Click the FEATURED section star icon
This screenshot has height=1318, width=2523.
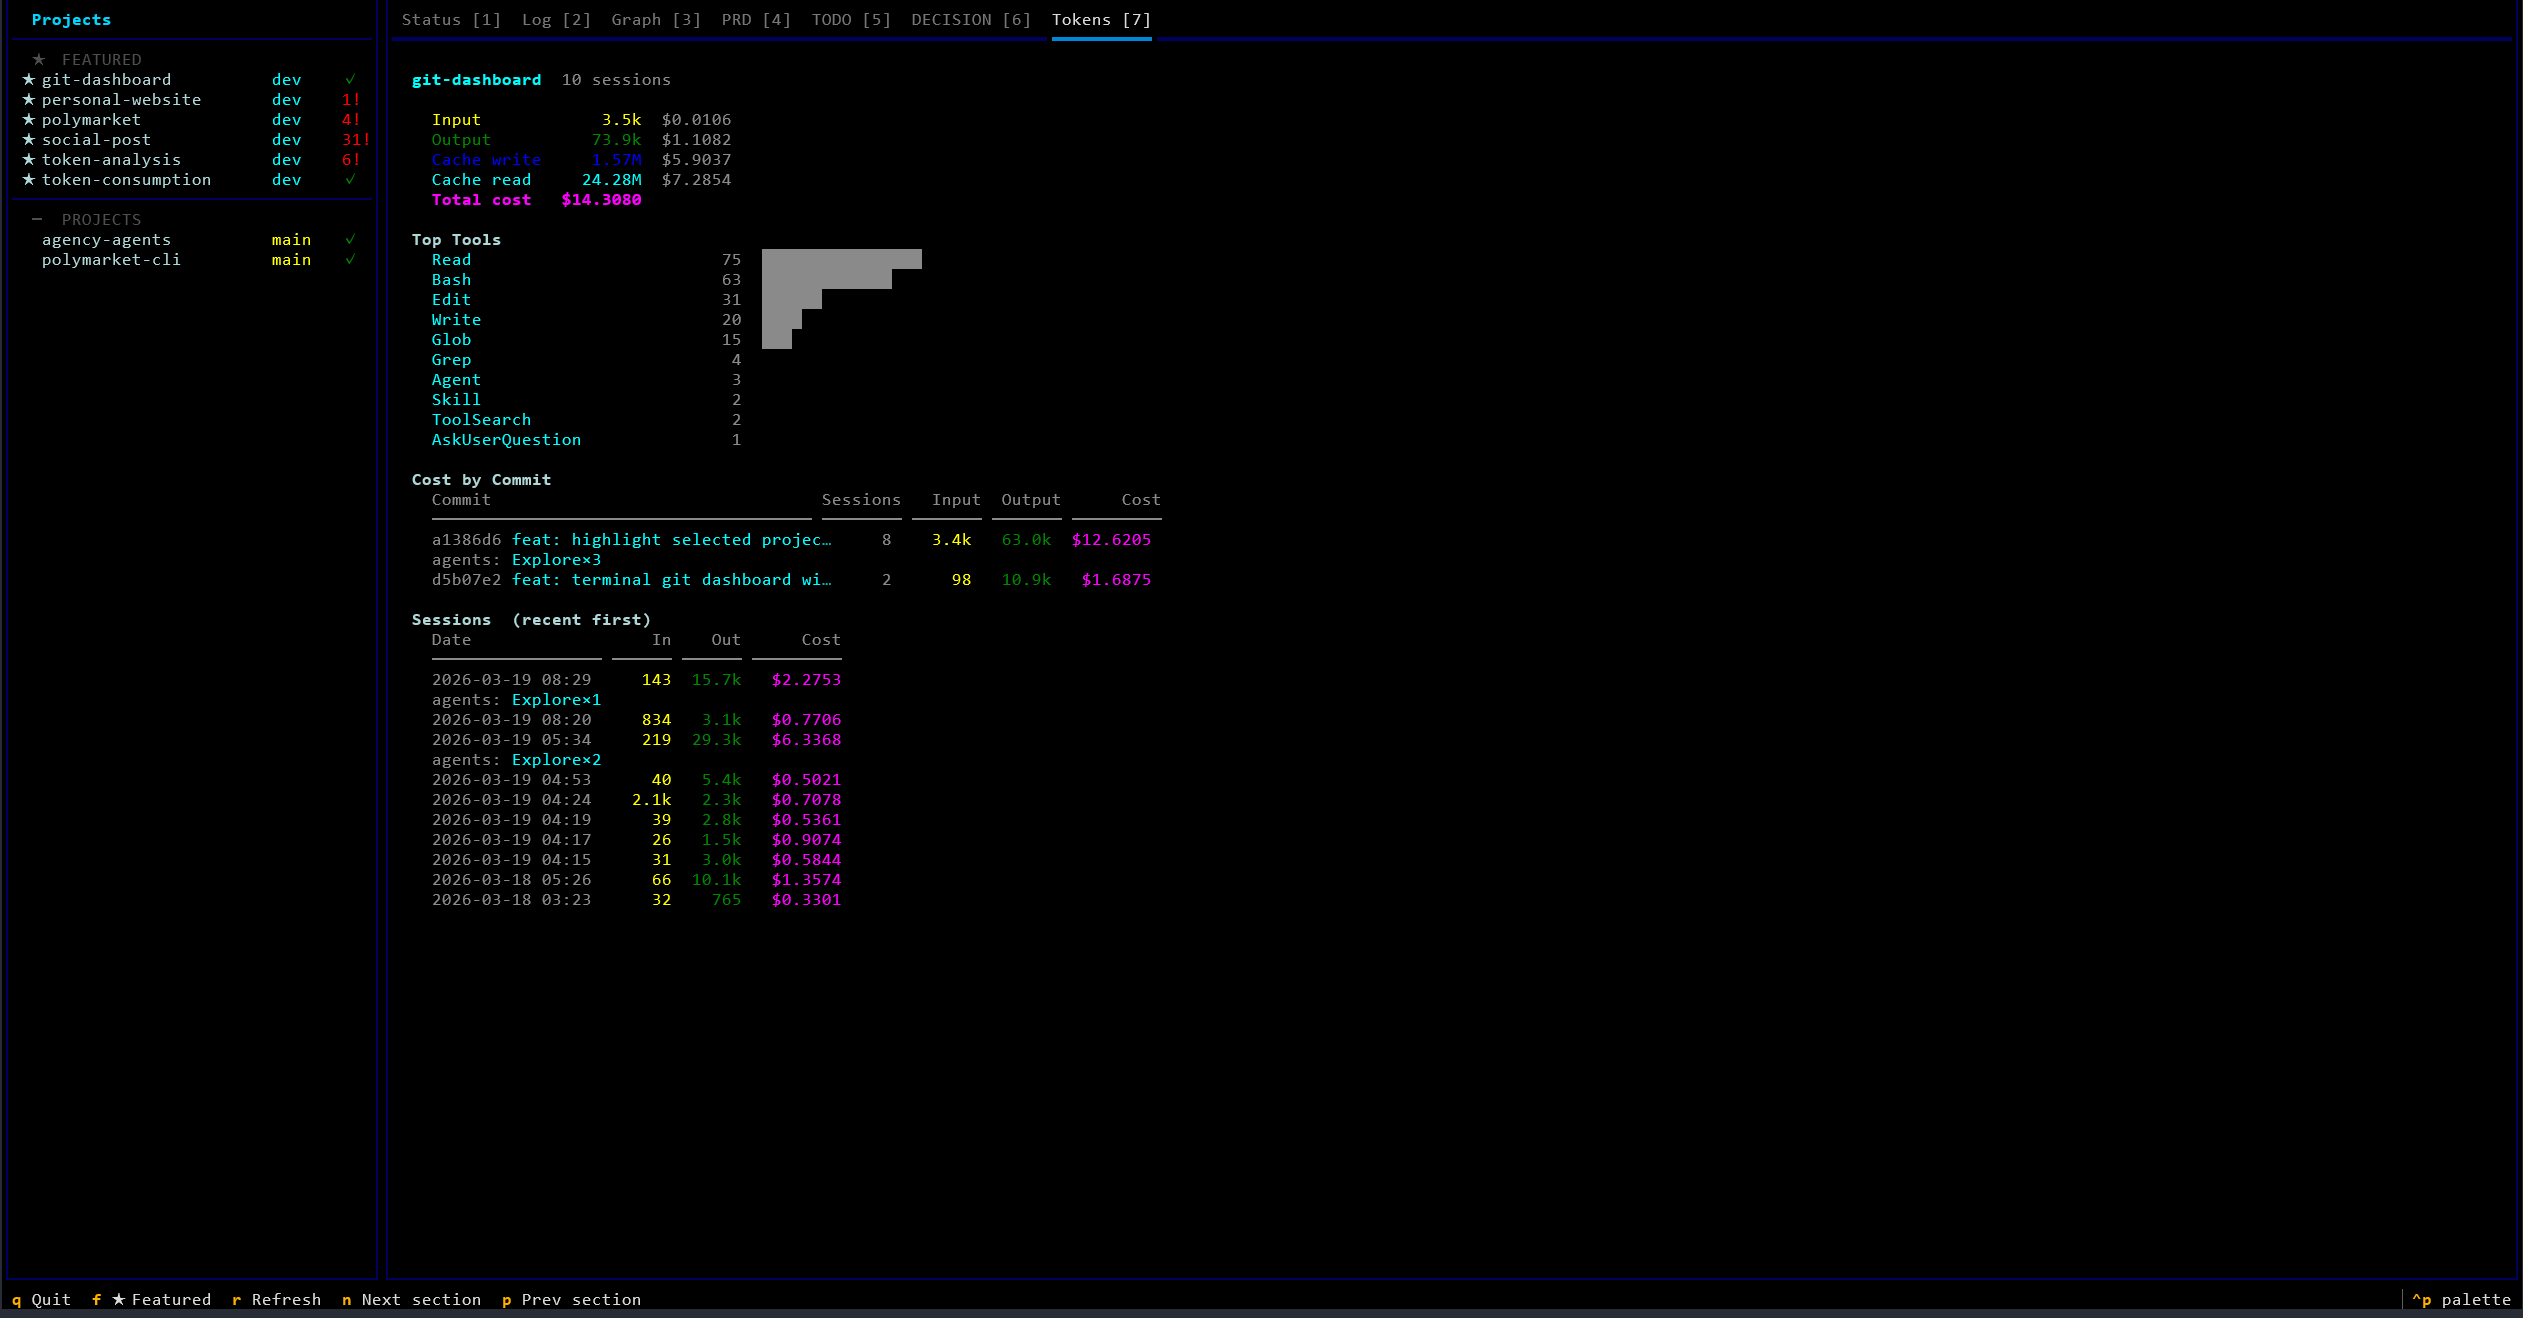(39, 60)
